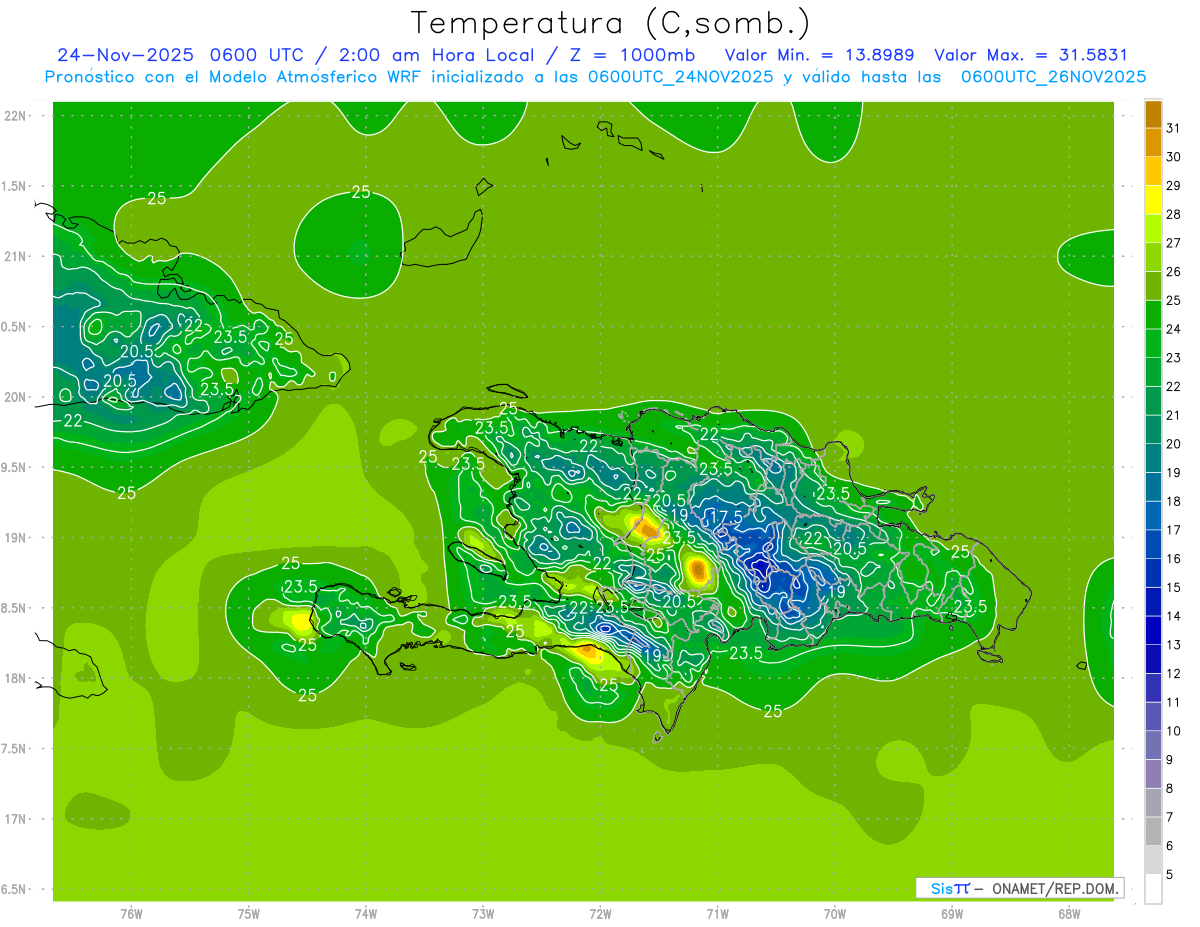Image resolution: width=1200 pixels, height=927 pixels.
Task: Click the legend scale value "9"
Action: (x=1170, y=760)
